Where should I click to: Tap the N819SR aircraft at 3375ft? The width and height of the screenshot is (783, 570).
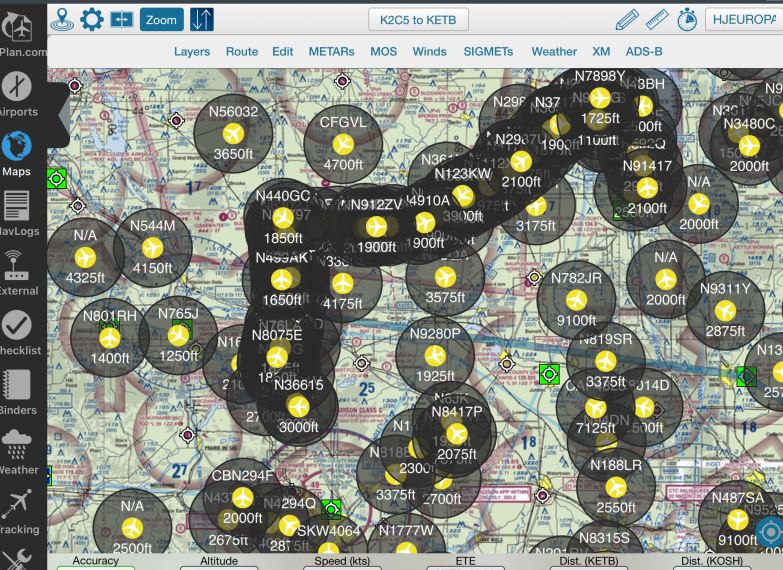[605, 361]
